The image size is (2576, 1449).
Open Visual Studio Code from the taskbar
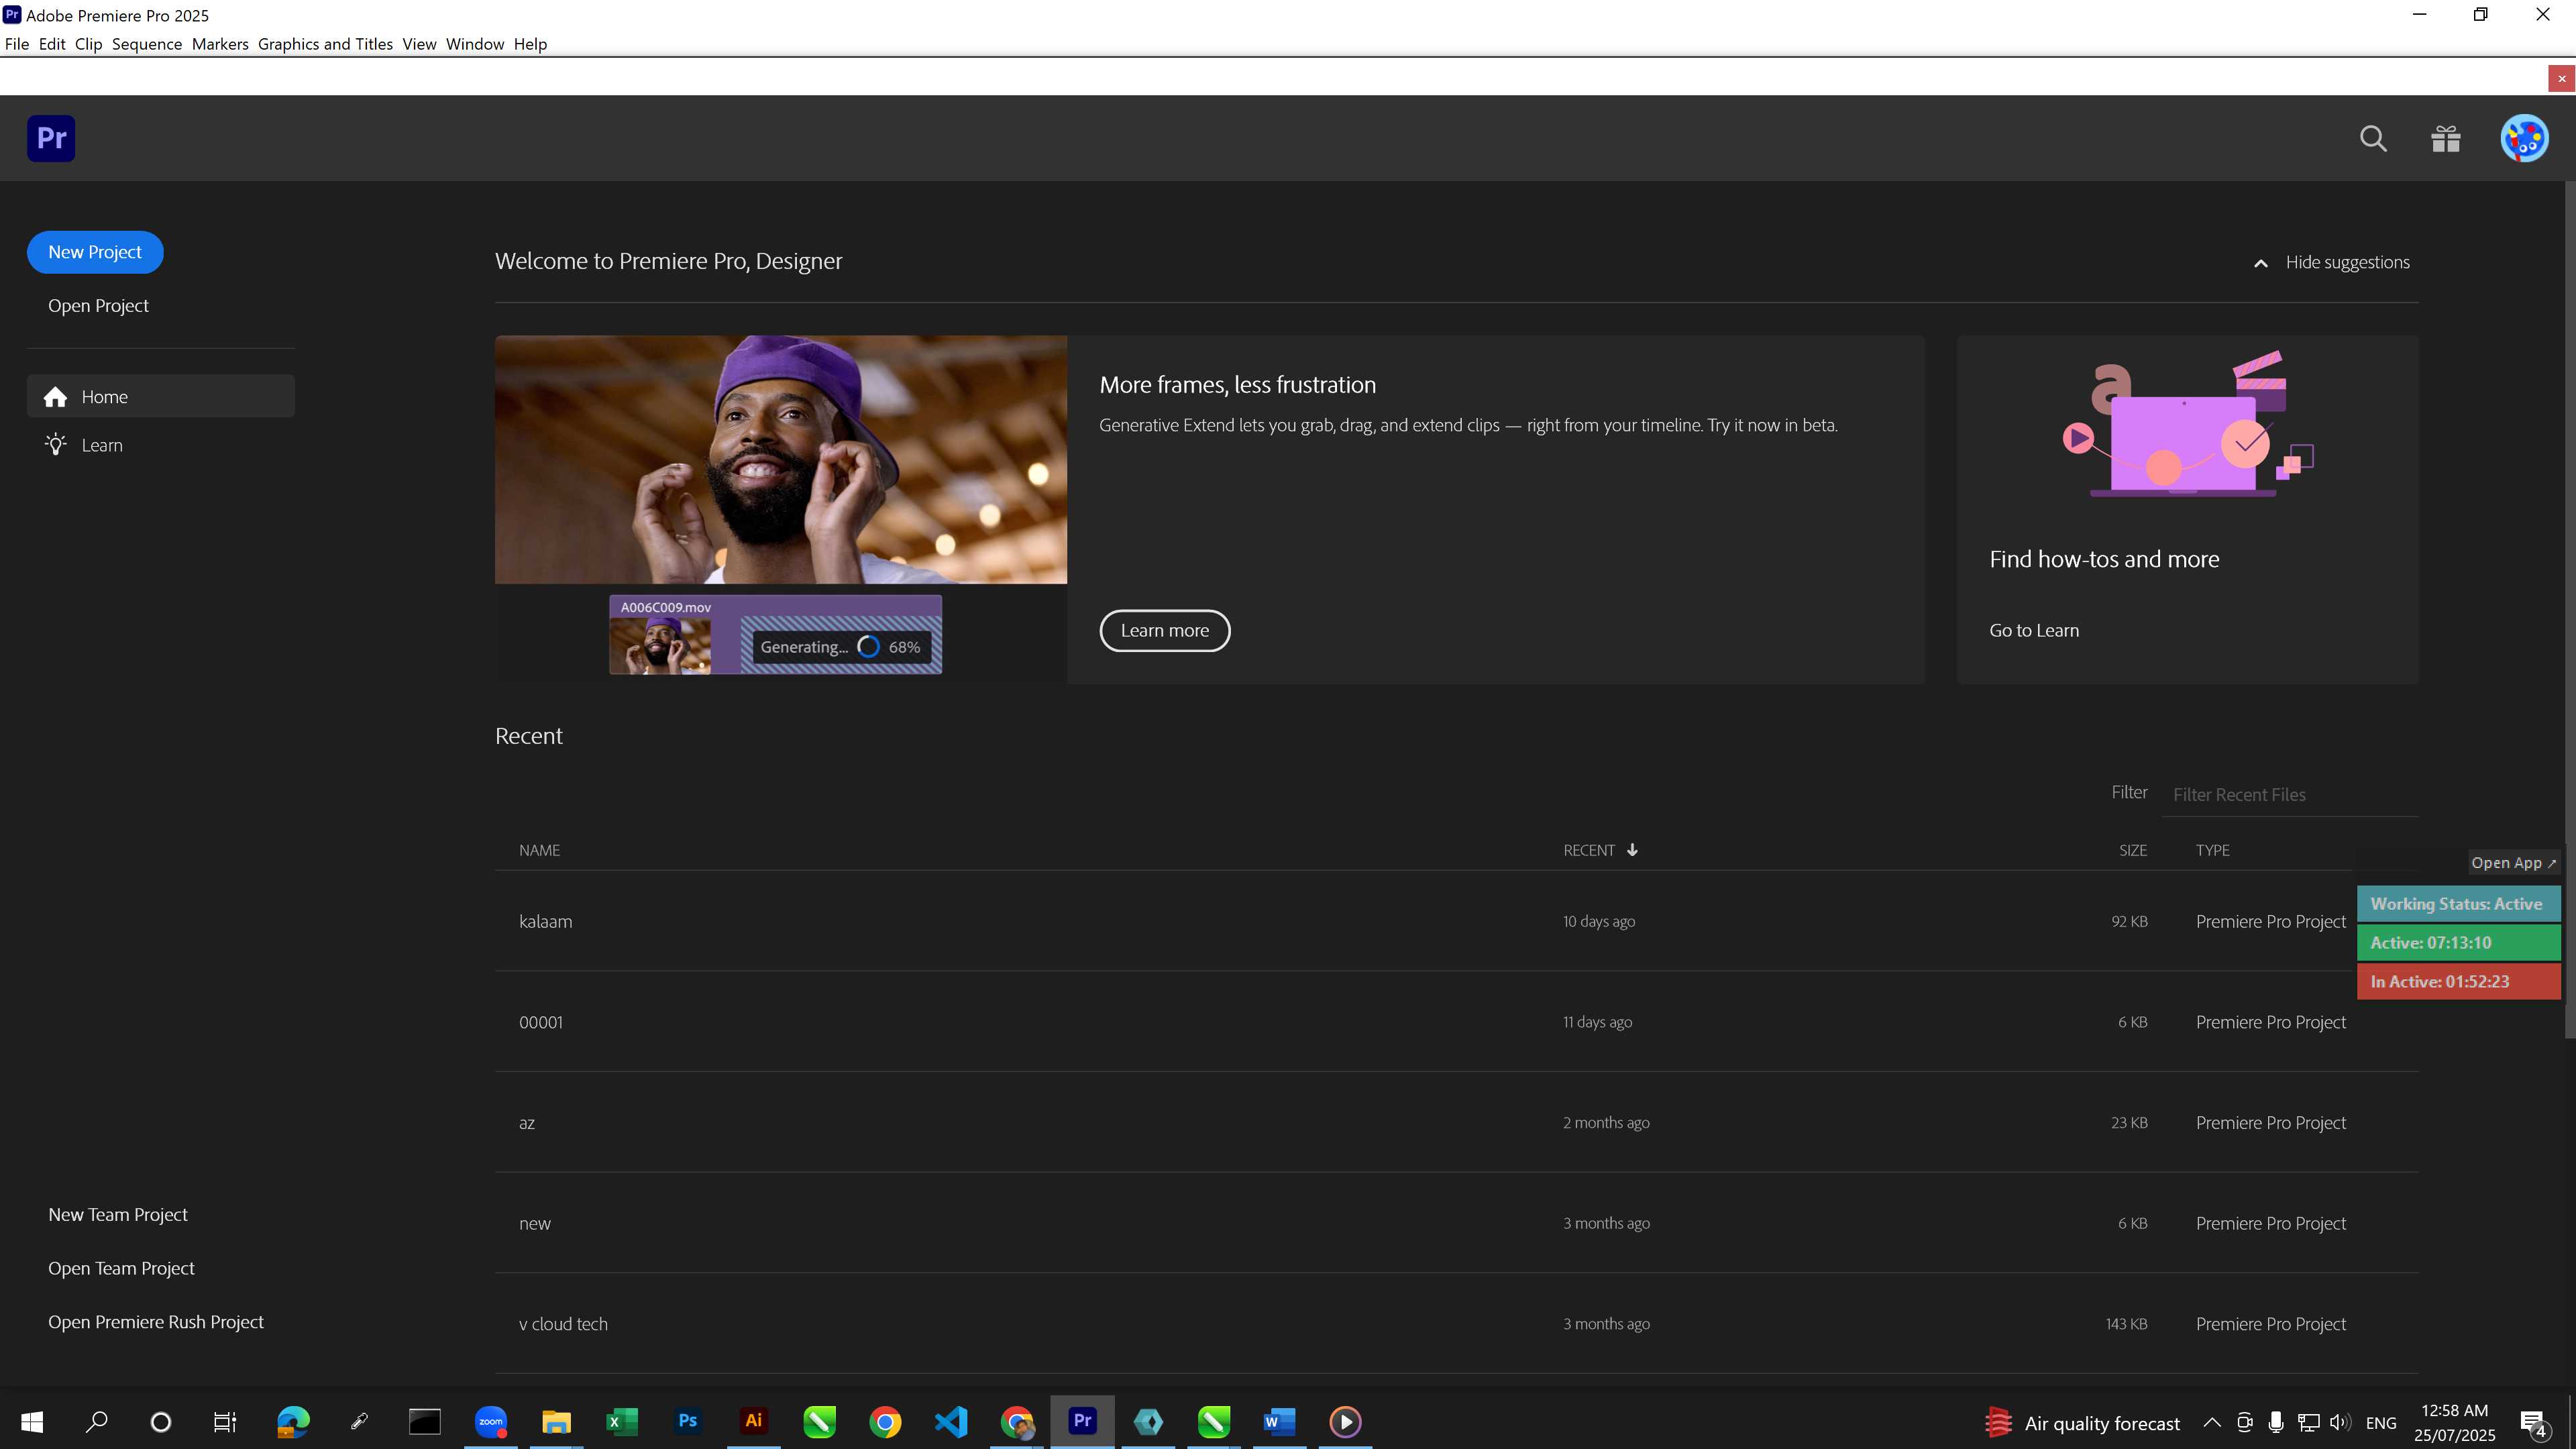click(x=951, y=1421)
